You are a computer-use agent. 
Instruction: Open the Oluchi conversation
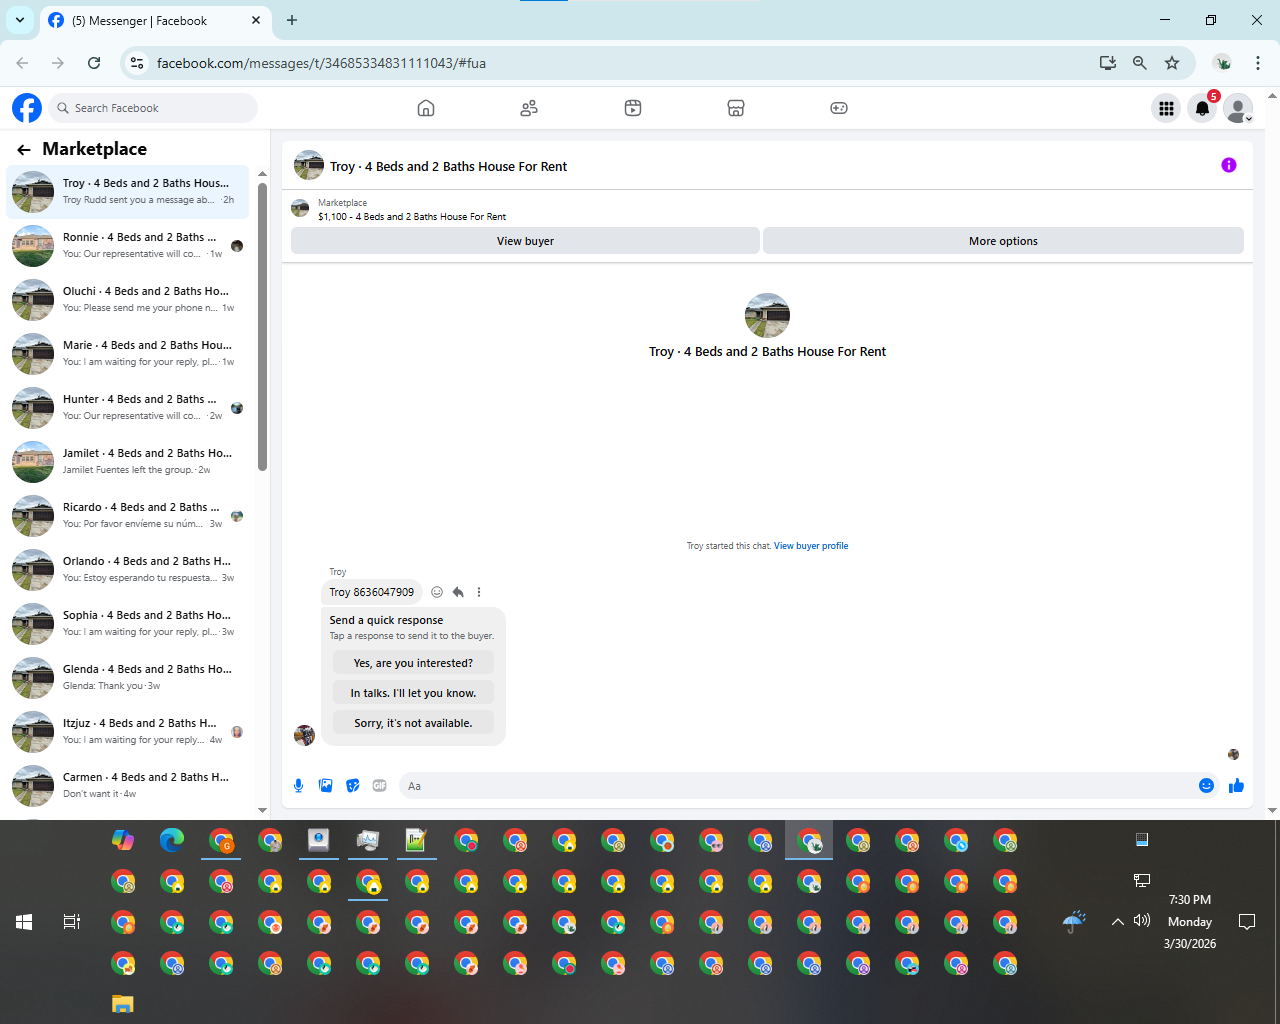(128, 300)
